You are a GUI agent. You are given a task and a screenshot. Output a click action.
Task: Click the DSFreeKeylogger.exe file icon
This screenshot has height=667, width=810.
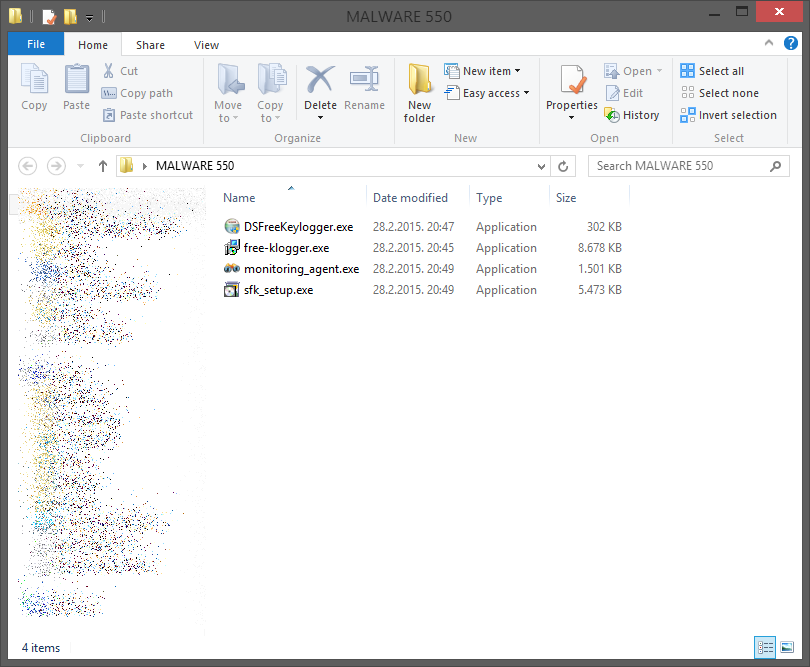tap(232, 226)
